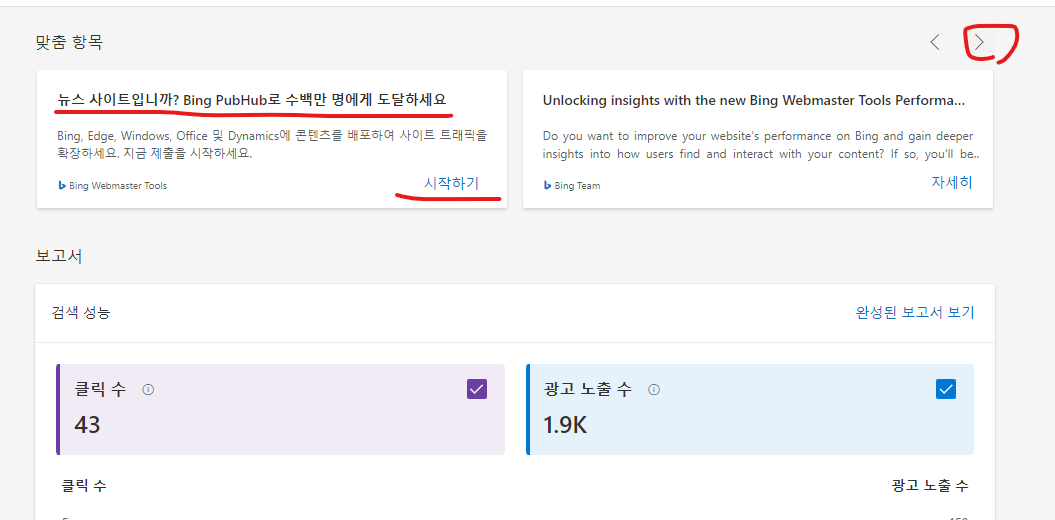Click the info icon beside 광고 노출 수
This screenshot has width=1055, height=520.
654,389
